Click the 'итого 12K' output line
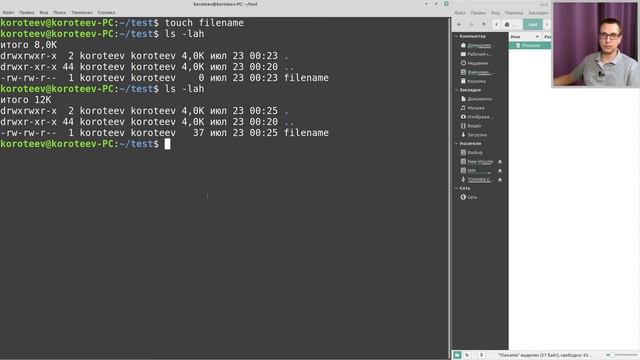640x360 pixels. tap(26, 100)
